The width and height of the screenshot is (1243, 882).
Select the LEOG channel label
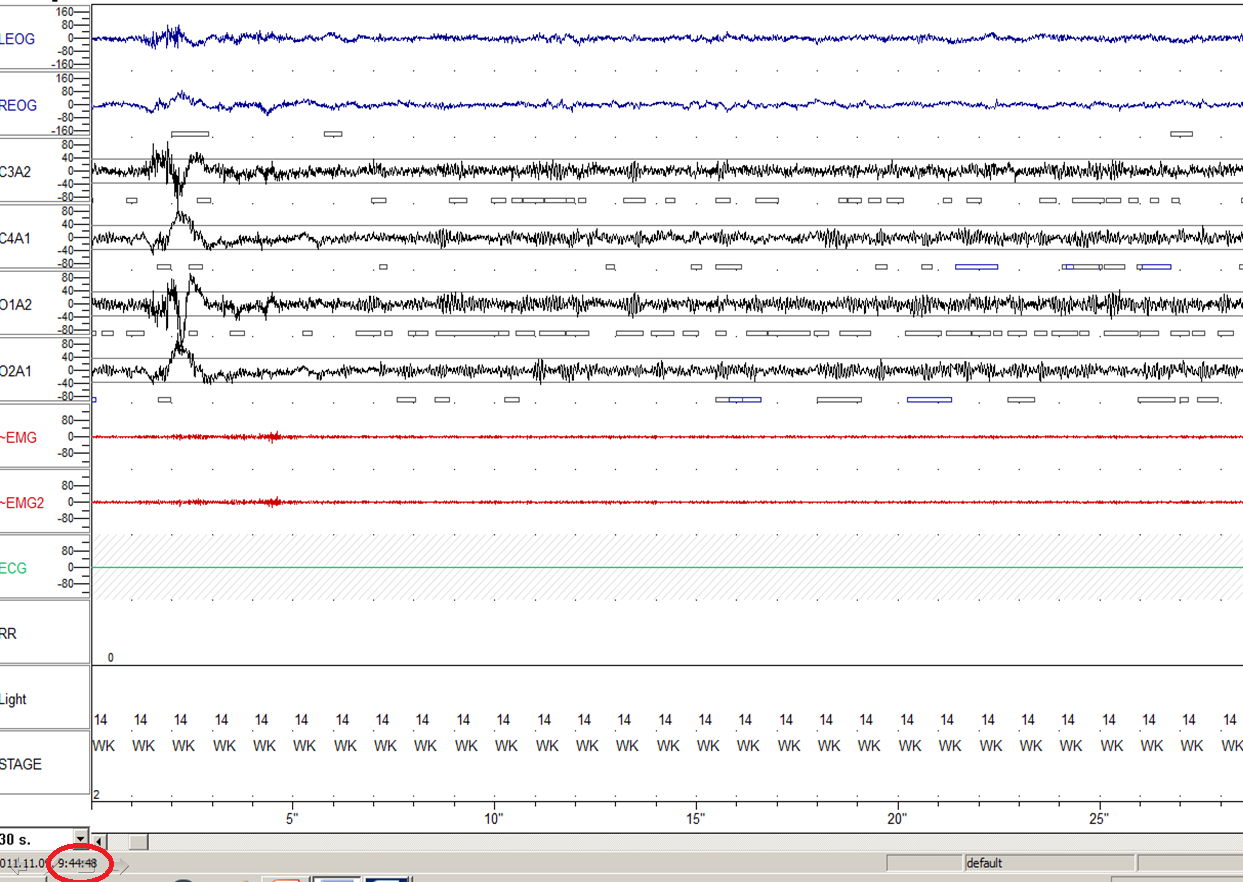pyautogui.click(x=19, y=39)
